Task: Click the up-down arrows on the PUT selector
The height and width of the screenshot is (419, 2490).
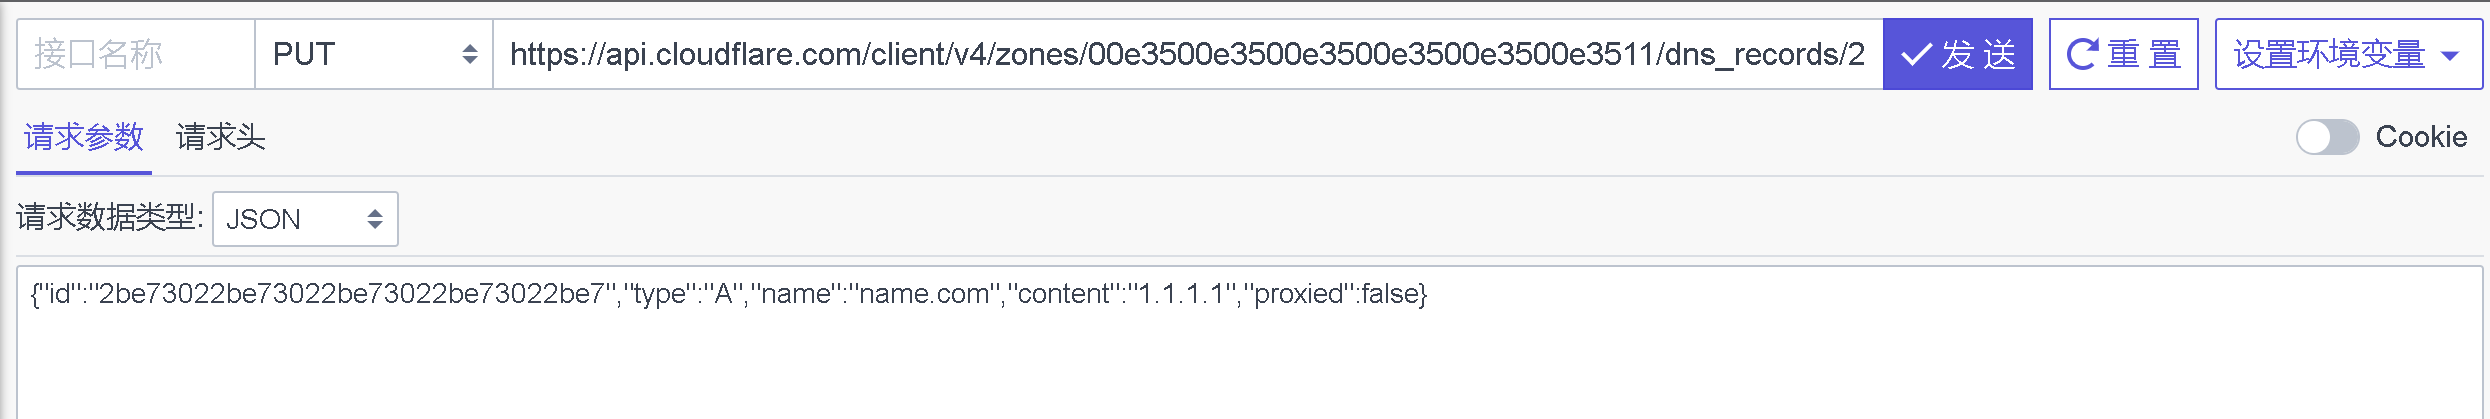Action: pos(469,54)
